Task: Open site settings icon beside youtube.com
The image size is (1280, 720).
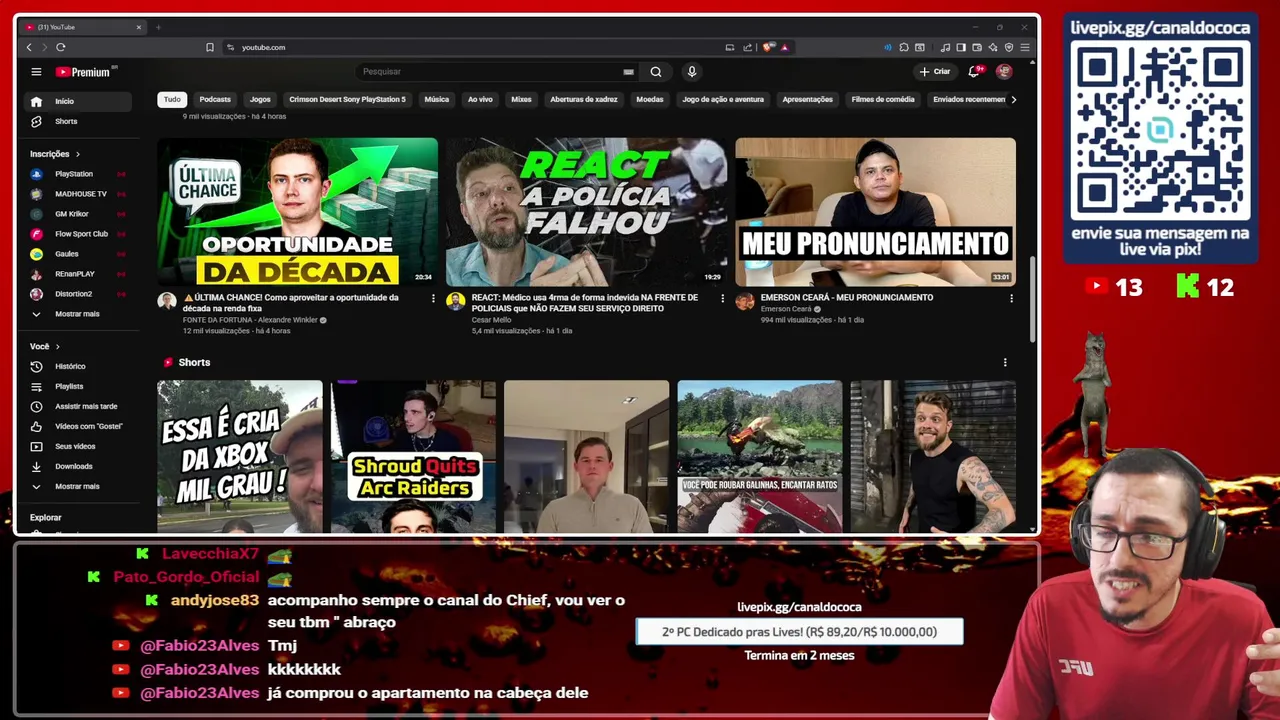Action: (x=230, y=47)
